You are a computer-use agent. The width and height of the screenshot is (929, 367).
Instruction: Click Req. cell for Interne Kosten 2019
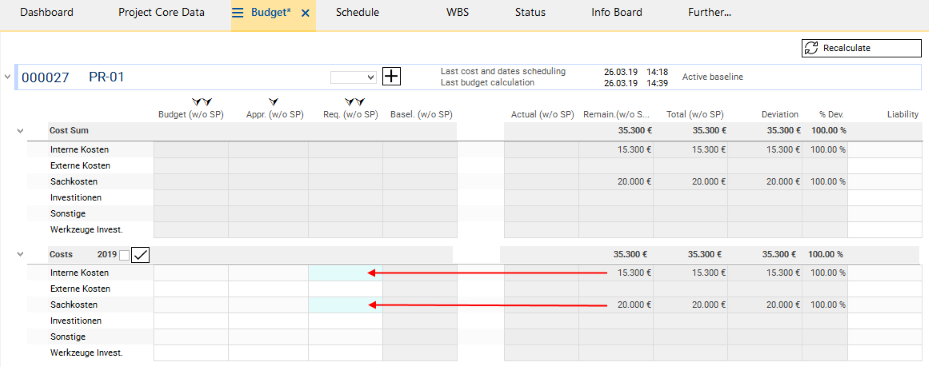(345, 273)
